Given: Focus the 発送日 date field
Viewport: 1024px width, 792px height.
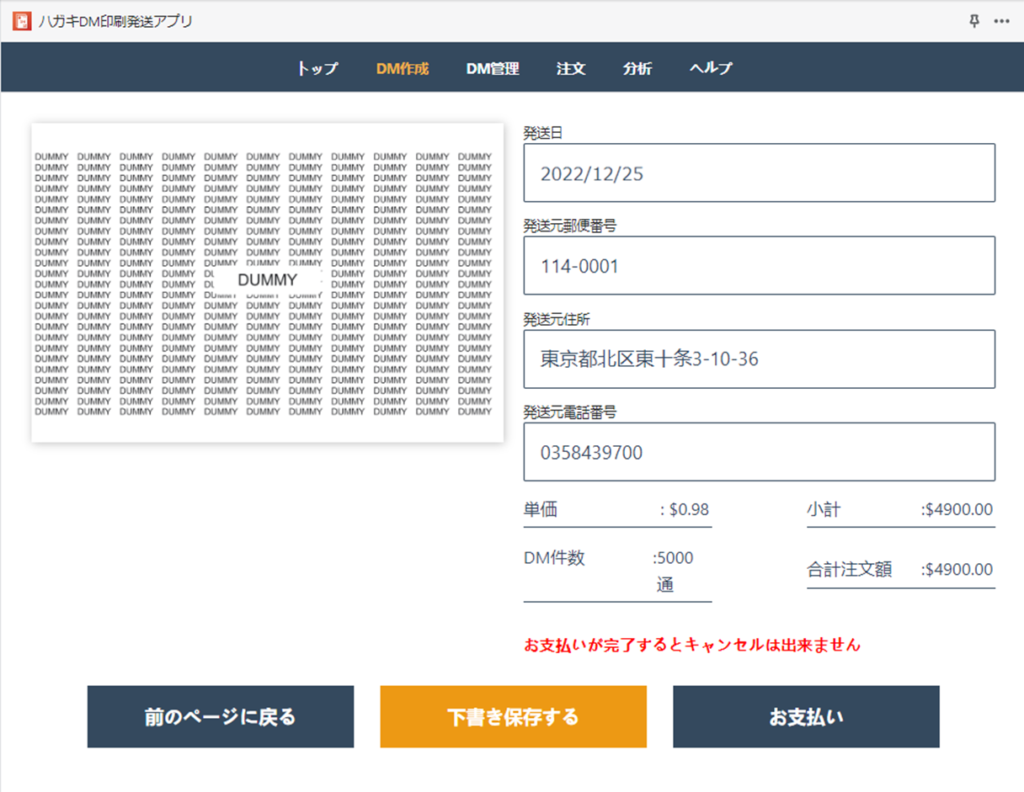Looking at the screenshot, I should 759,173.
